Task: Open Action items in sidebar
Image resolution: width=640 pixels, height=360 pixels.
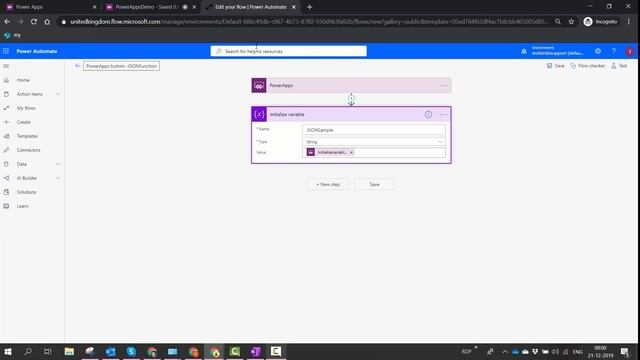Action: (x=29, y=94)
